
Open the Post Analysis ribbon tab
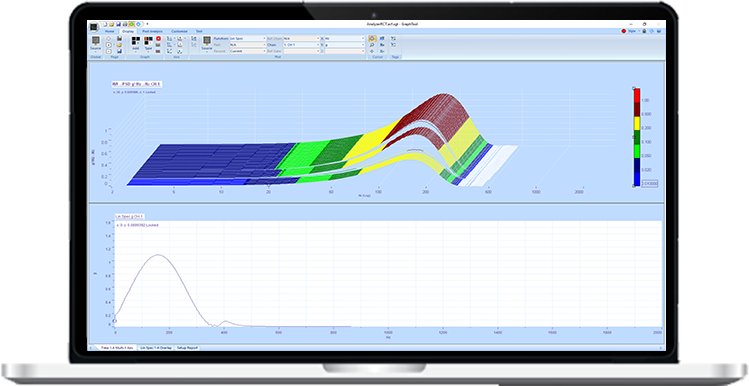click(x=152, y=31)
